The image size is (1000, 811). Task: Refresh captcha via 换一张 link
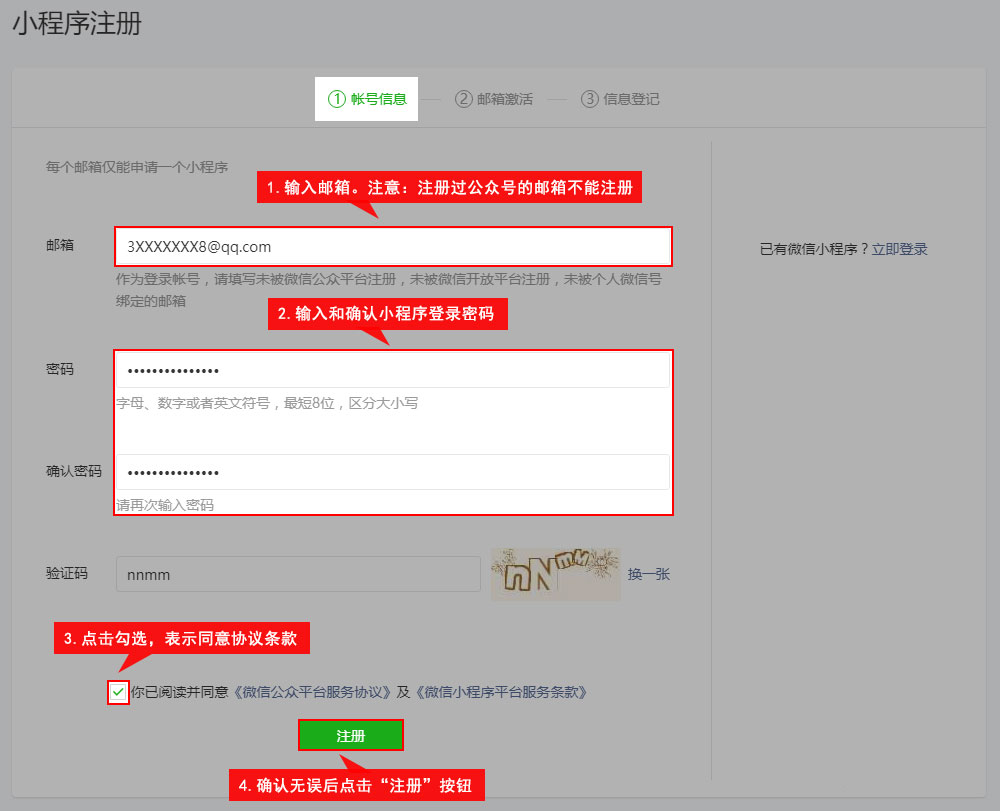[x=648, y=574]
